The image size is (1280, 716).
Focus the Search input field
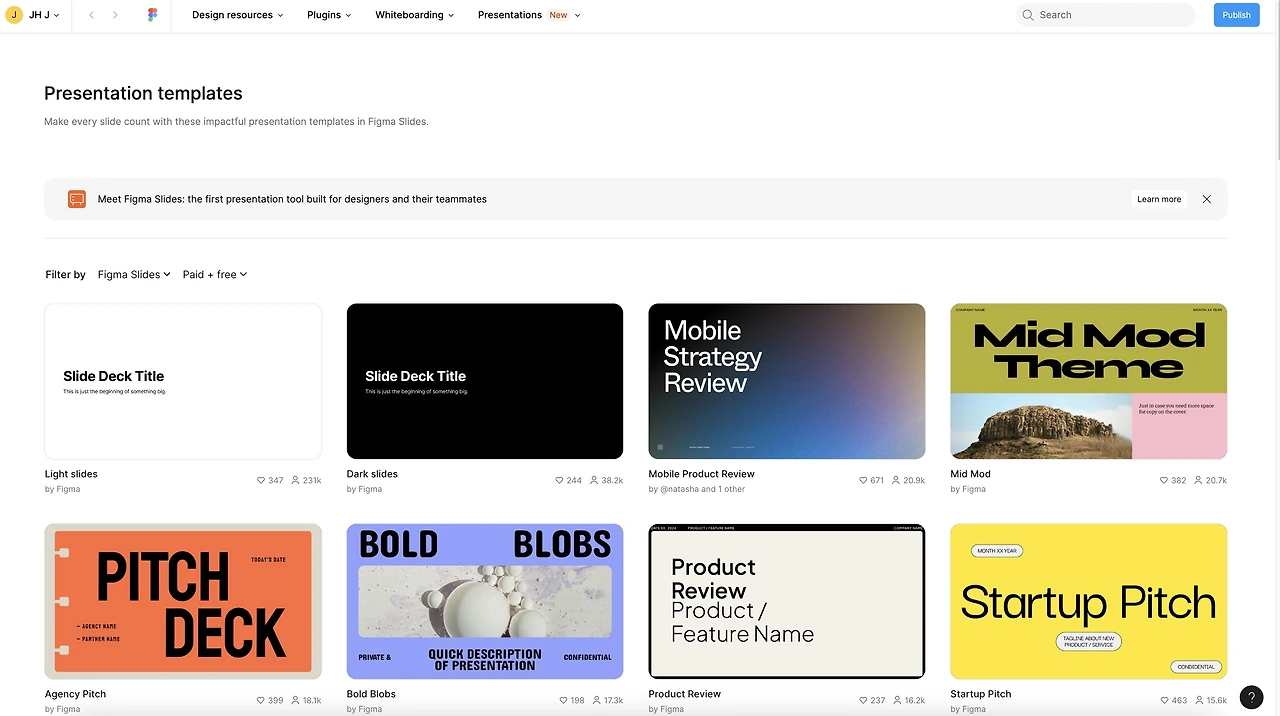(x=1105, y=15)
